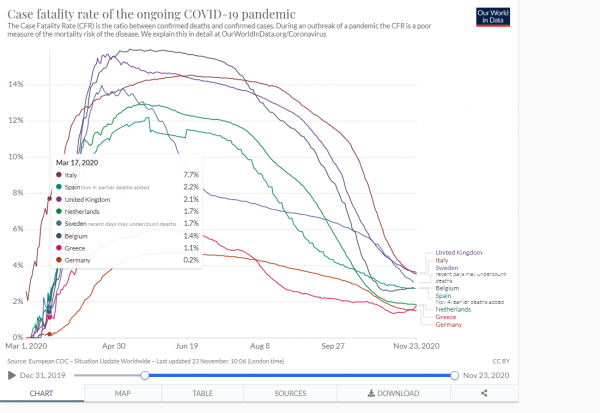This screenshot has width=600, height=413.
Task: Play the timeline animation
Action: (x=11, y=375)
